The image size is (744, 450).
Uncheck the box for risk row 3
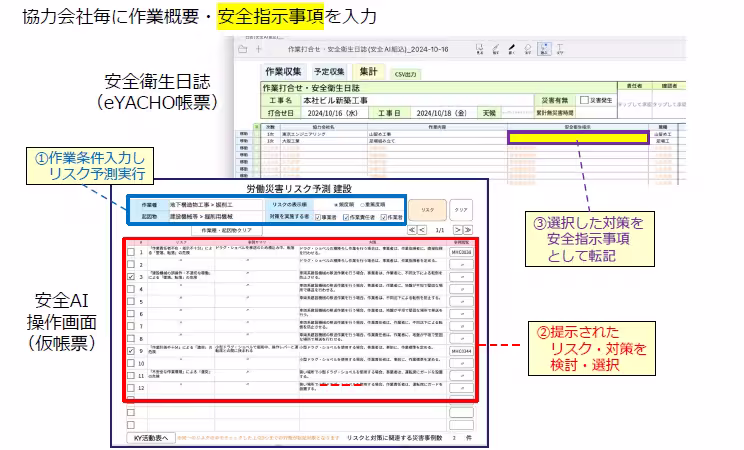point(131,276)
